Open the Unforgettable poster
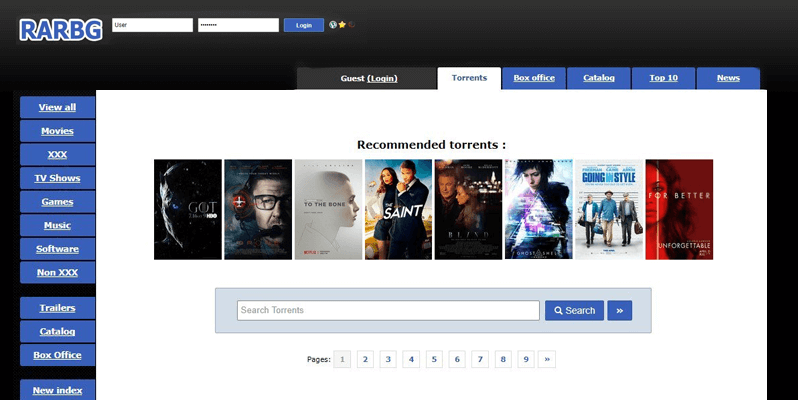The image size is (798, 400). tap(679, 209)
